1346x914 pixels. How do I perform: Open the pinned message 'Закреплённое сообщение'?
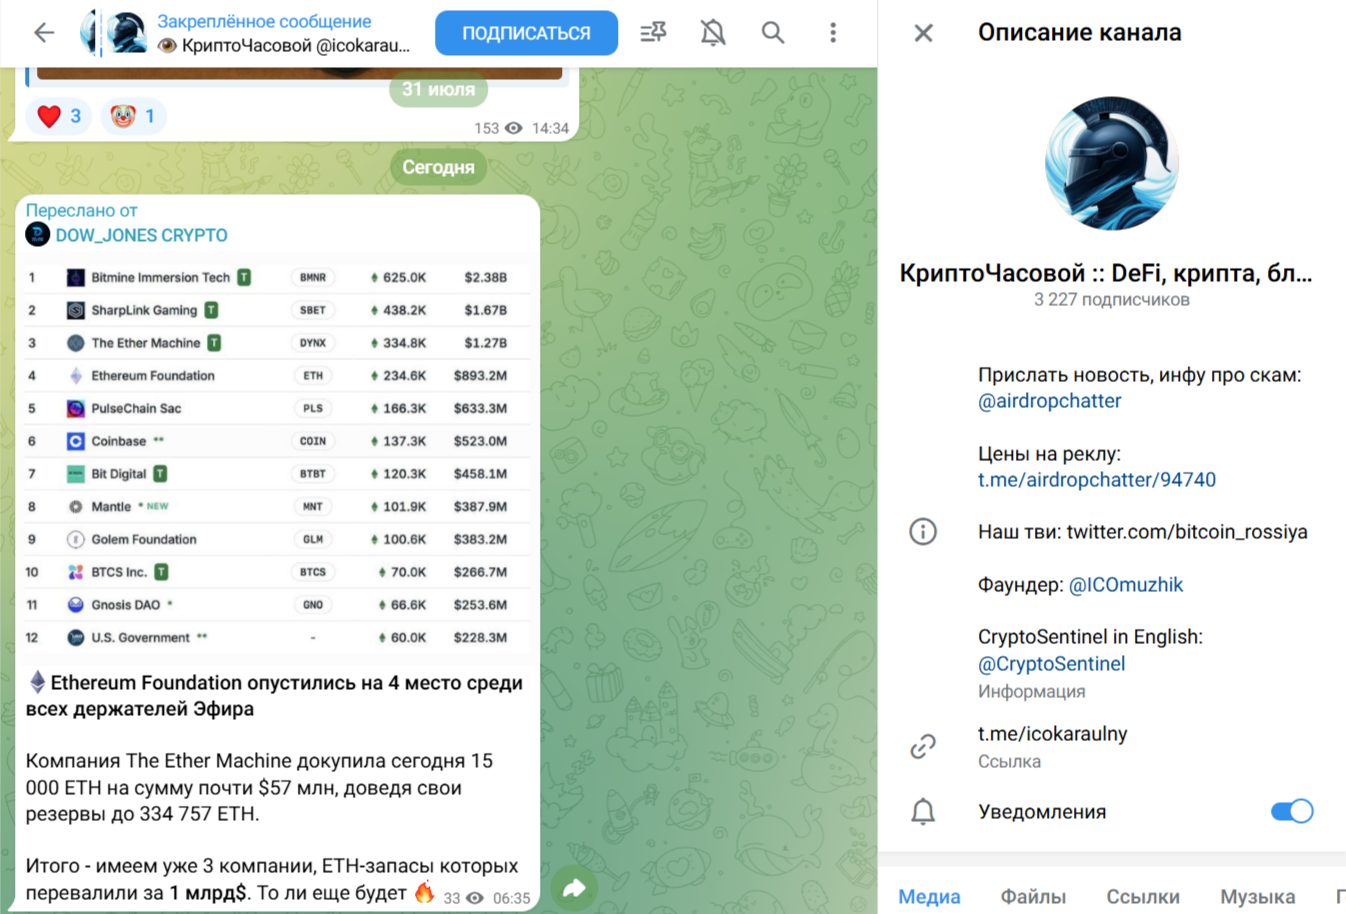[264, 21]
